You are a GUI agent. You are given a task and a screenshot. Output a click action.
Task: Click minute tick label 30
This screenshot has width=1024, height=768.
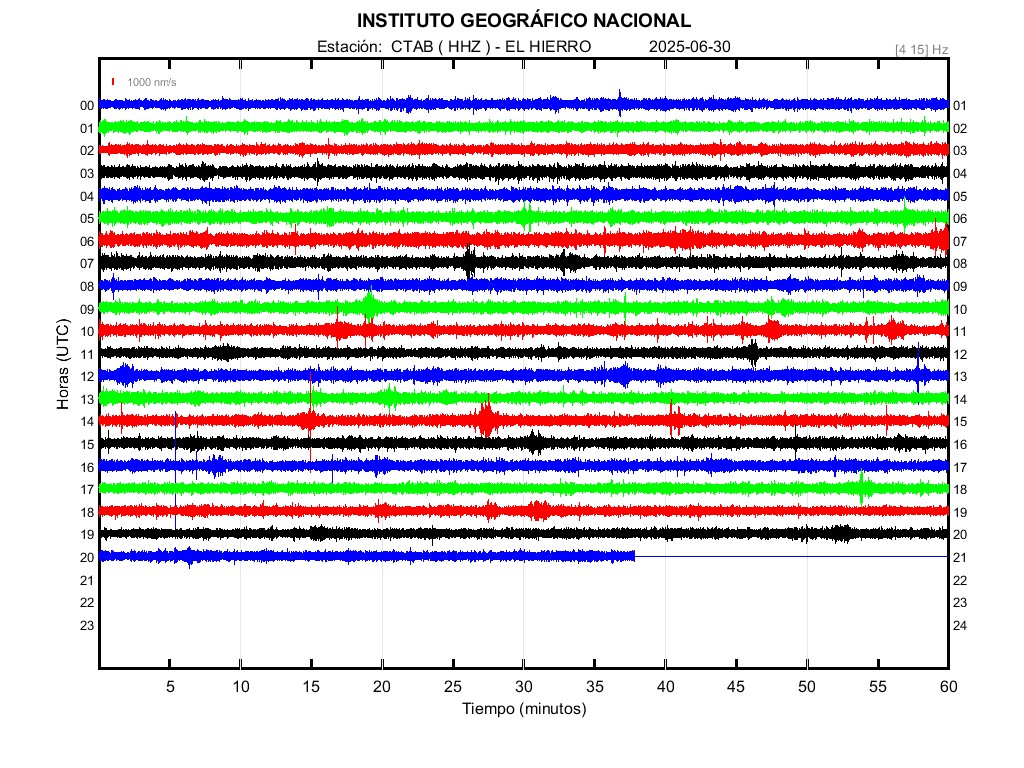point(524,686)
